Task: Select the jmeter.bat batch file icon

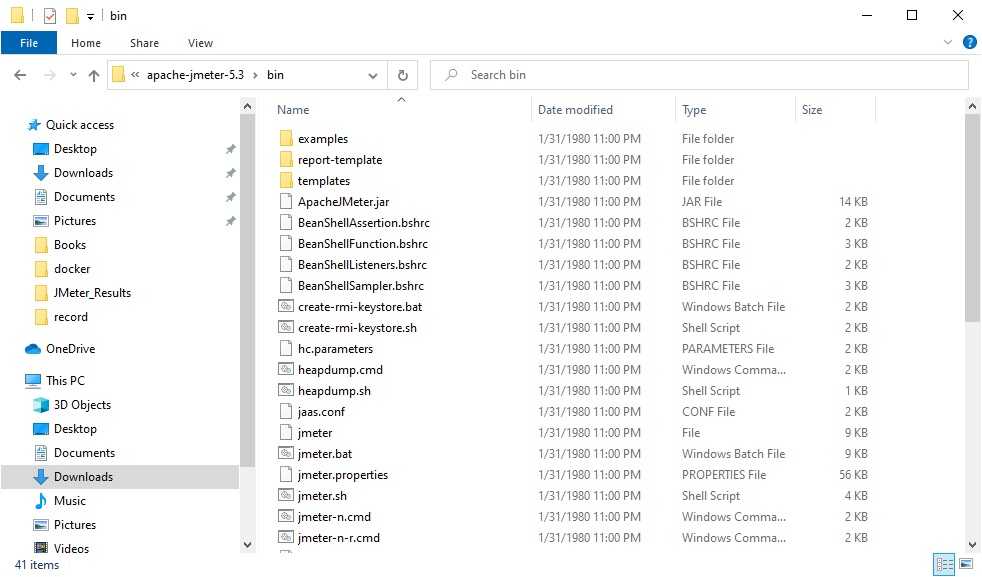Action: [x=285, y=454]
